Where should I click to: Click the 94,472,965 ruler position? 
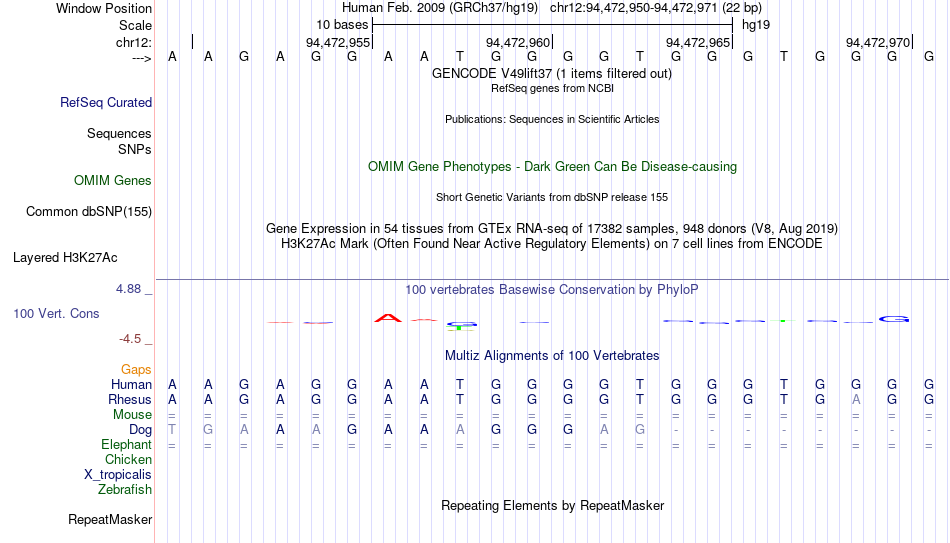point(698,42)
